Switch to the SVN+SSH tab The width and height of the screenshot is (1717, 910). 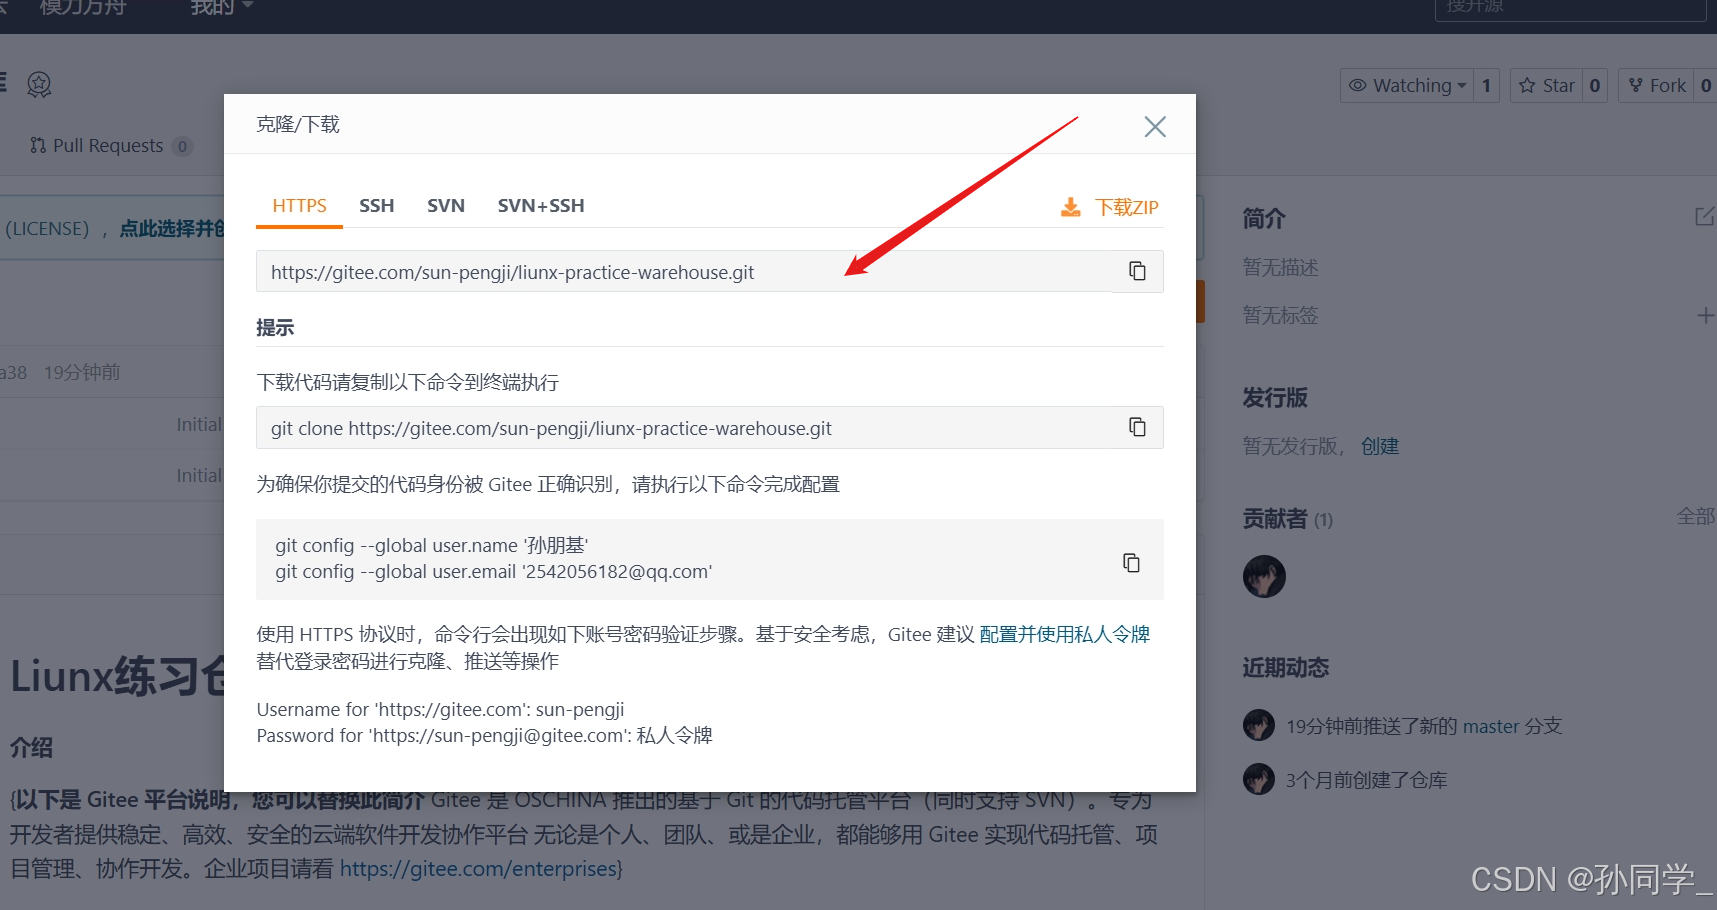tap(541, 206)
